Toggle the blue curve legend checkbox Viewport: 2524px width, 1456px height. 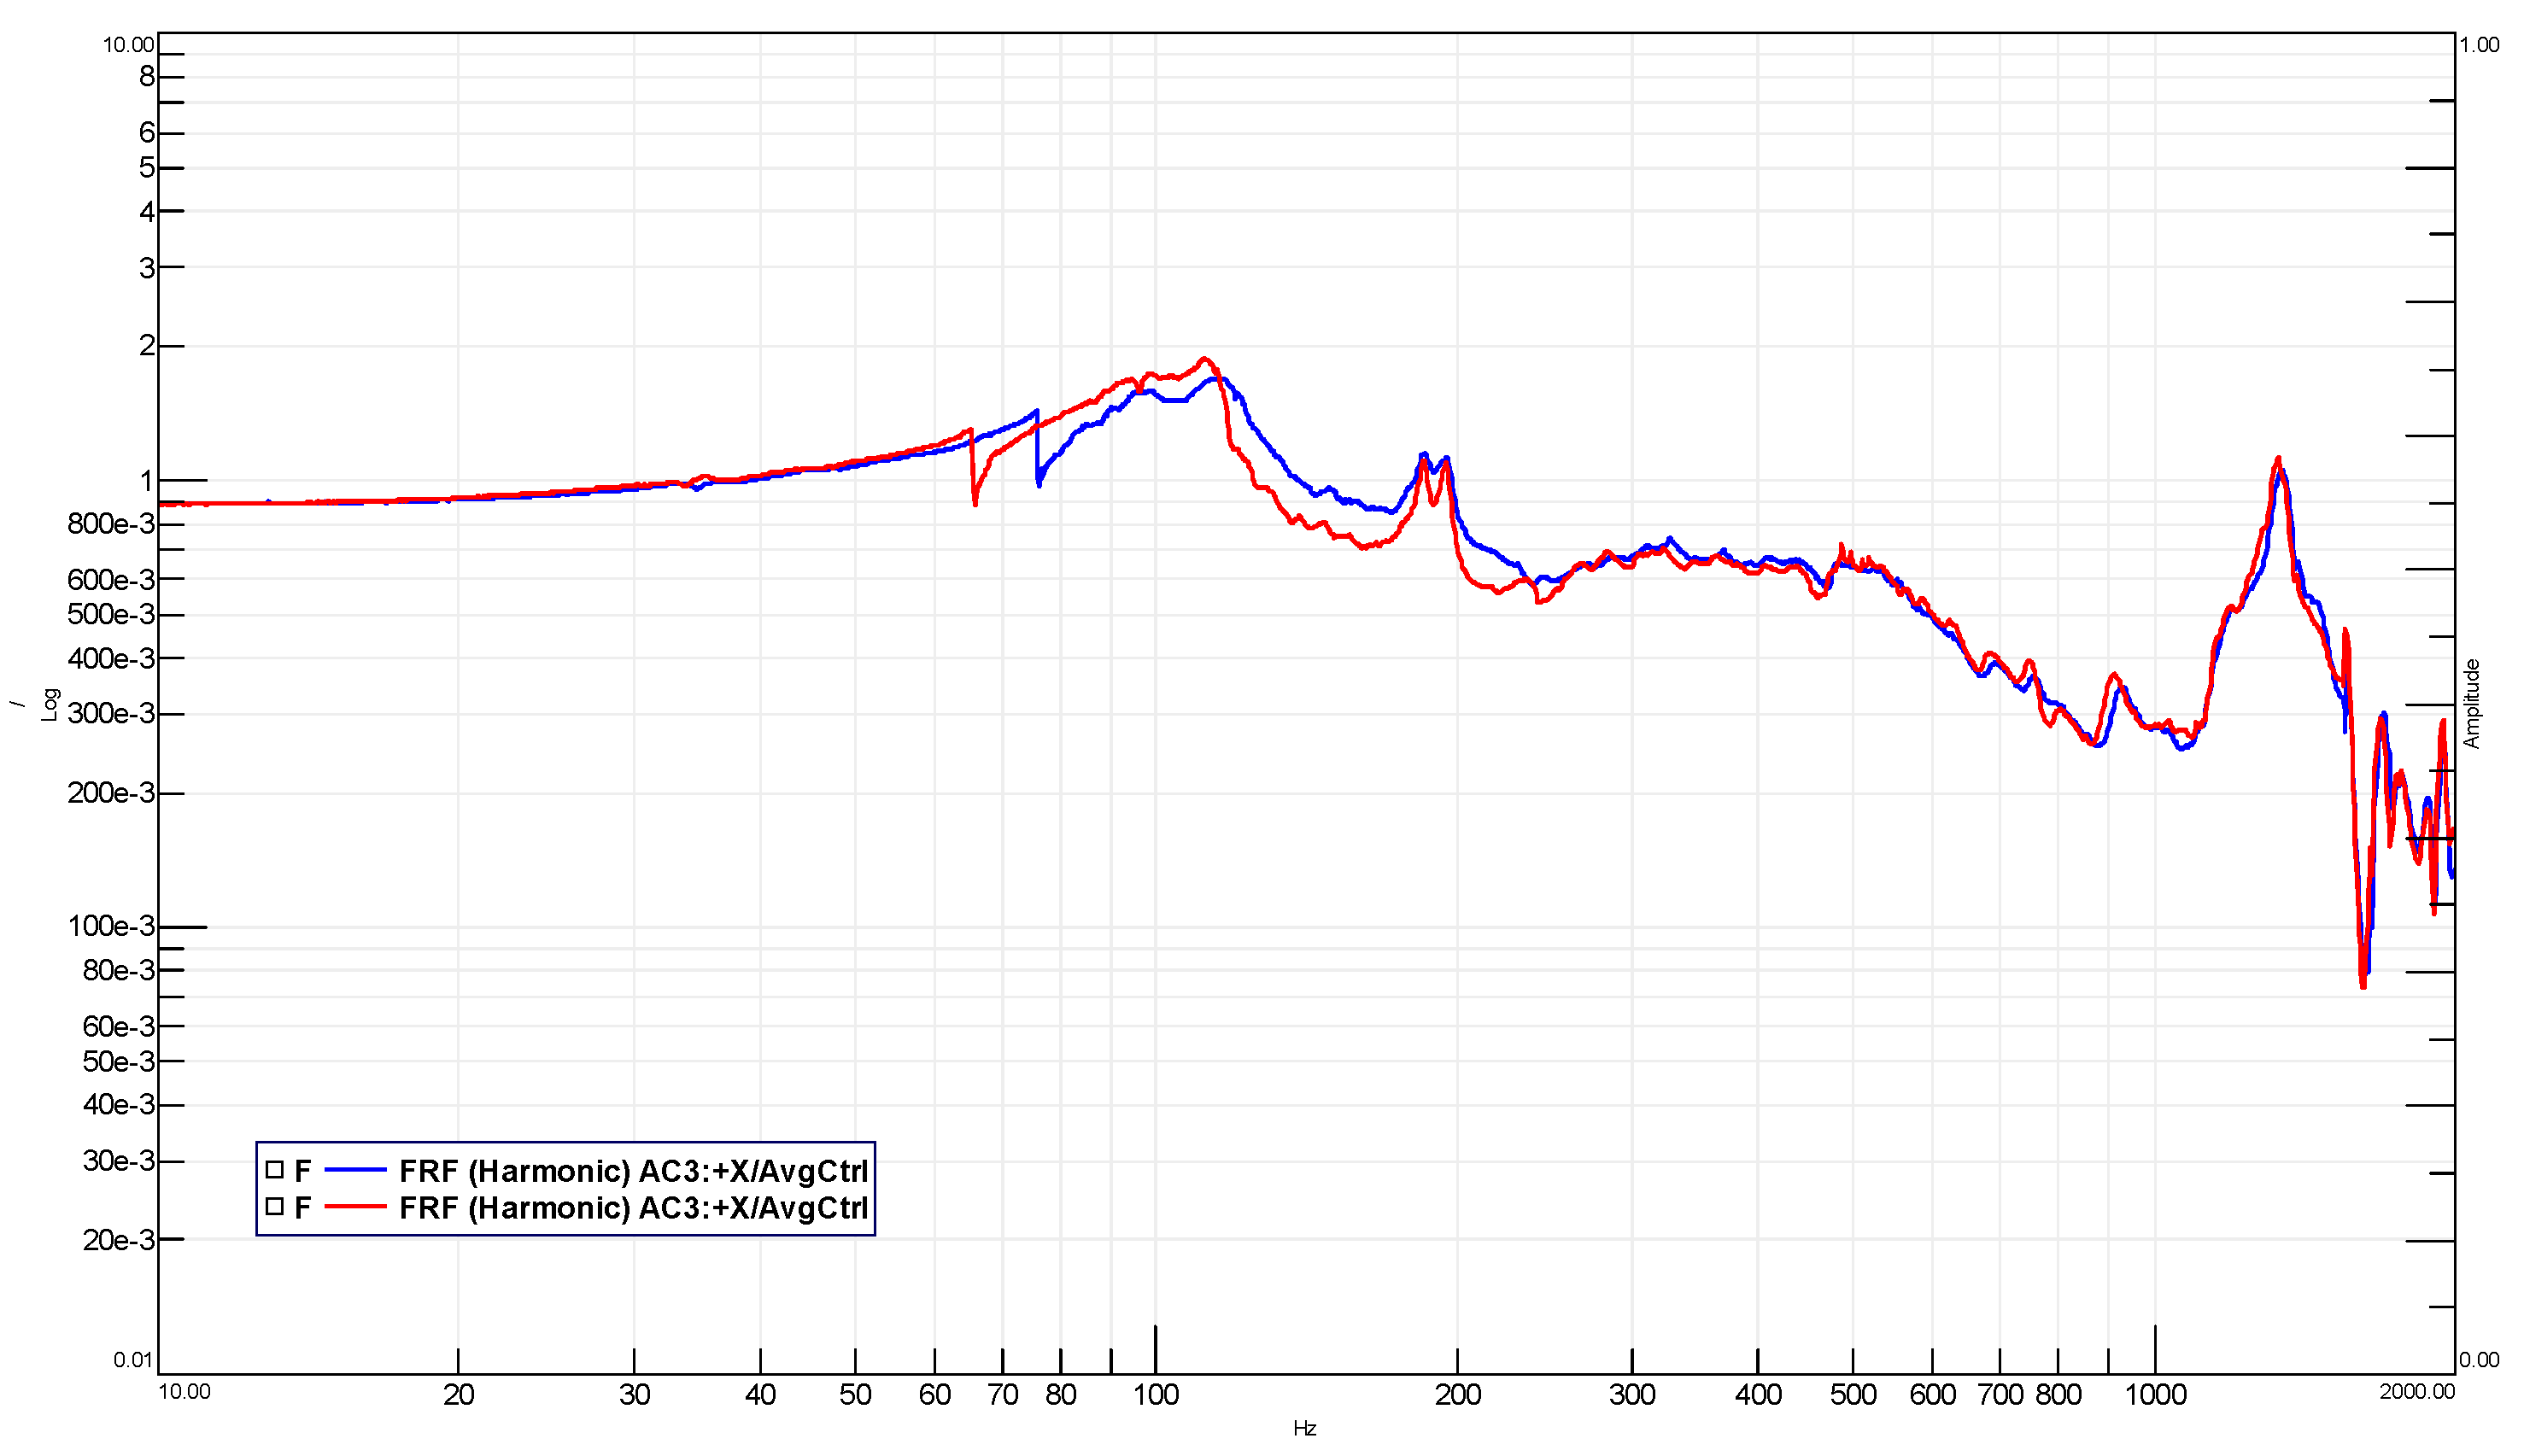pyautogui.click(x=274, y=1169)
